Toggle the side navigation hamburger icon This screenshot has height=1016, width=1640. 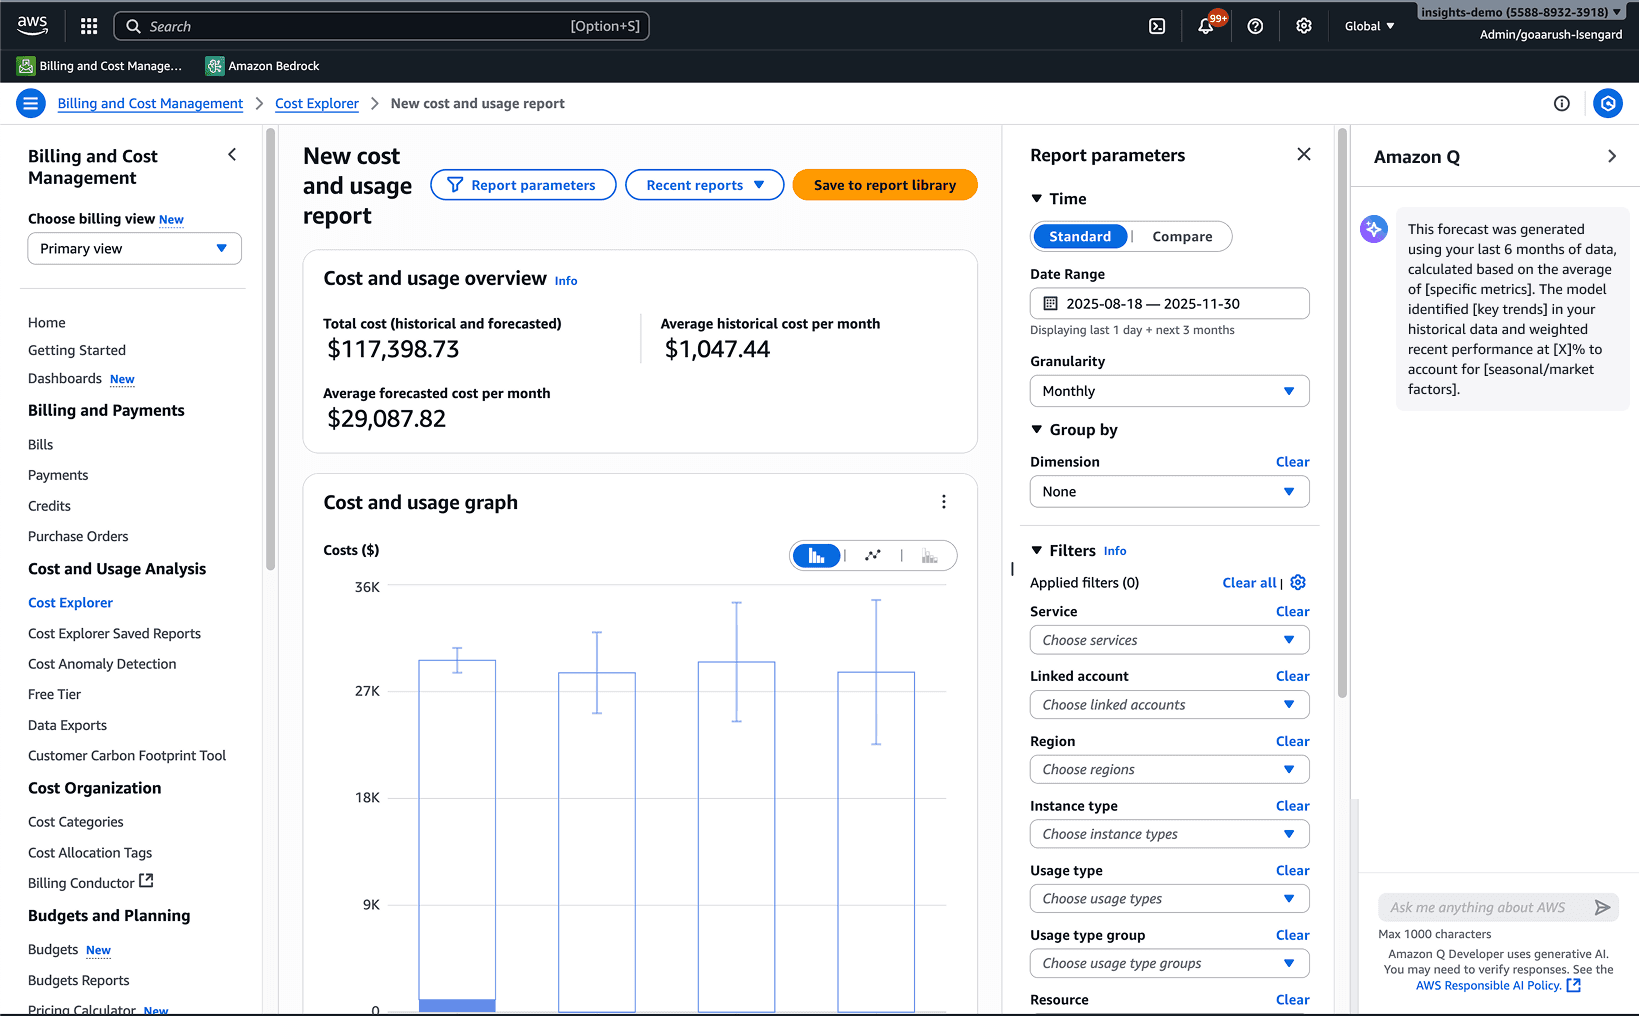[x=31, y=103]
